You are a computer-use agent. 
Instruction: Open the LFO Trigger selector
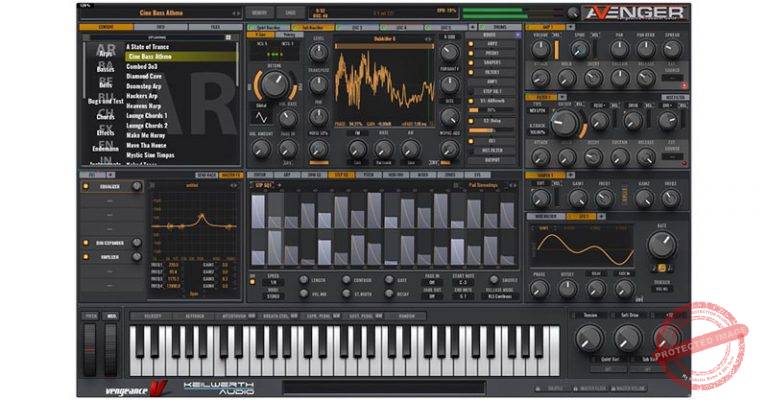click(662, 289)
